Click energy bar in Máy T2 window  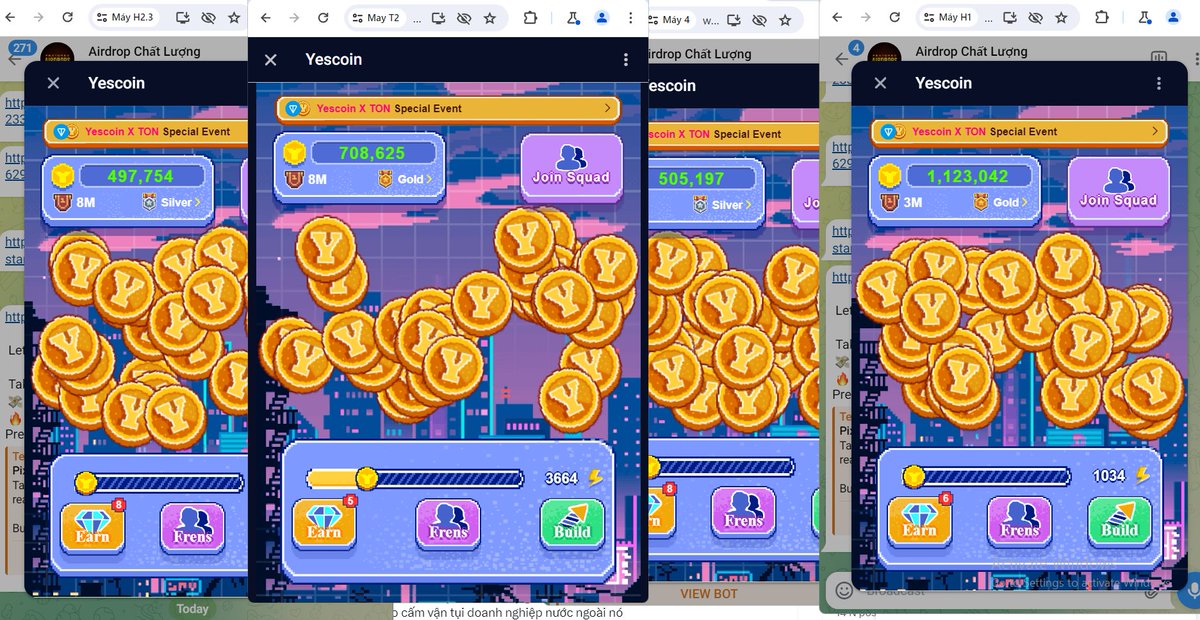click(x=415, y=478)
